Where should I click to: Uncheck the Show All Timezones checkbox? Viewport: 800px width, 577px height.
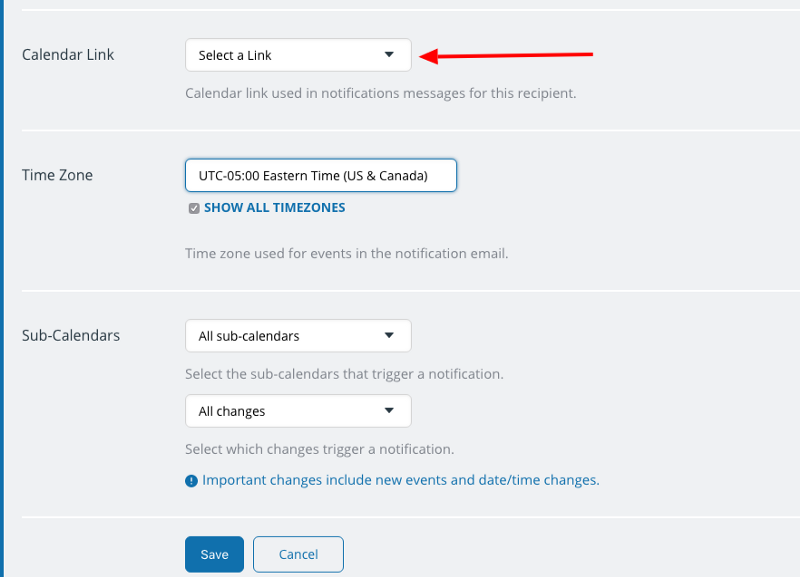pyautogui.click(x=194, y=208)
